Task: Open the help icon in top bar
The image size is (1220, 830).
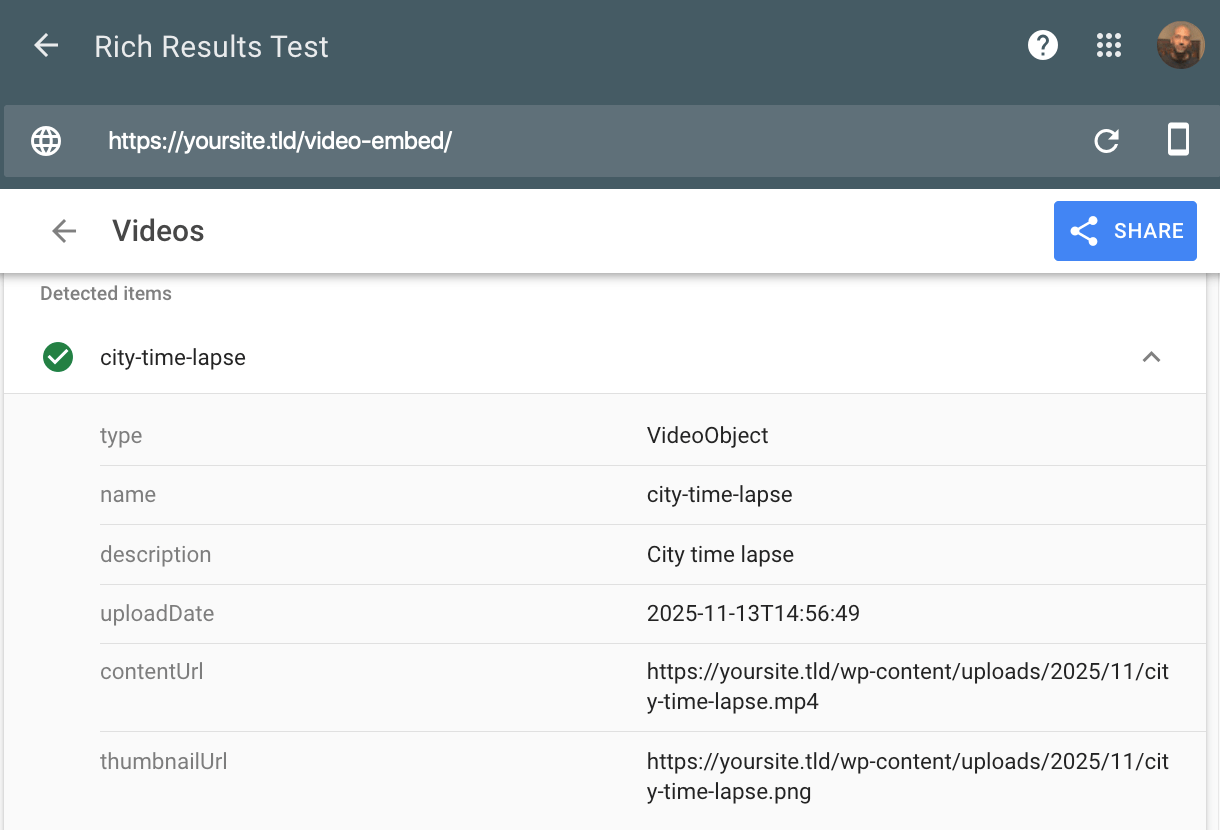Action: coord(1043,45)
